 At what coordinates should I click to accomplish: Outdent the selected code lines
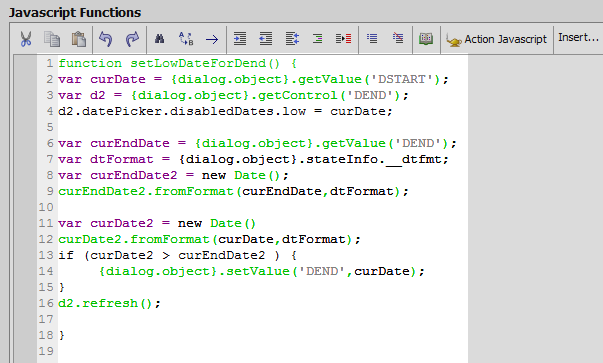point(266,39)
